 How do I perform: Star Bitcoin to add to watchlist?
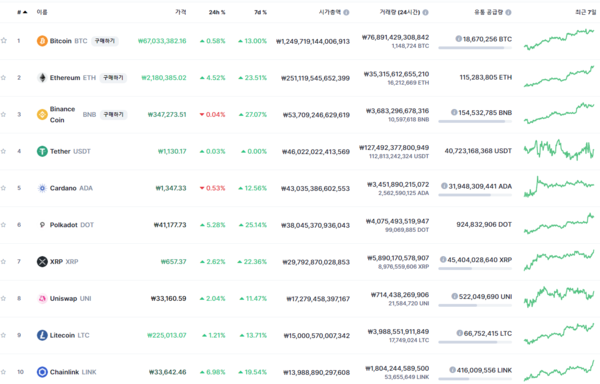pos(4,41)
